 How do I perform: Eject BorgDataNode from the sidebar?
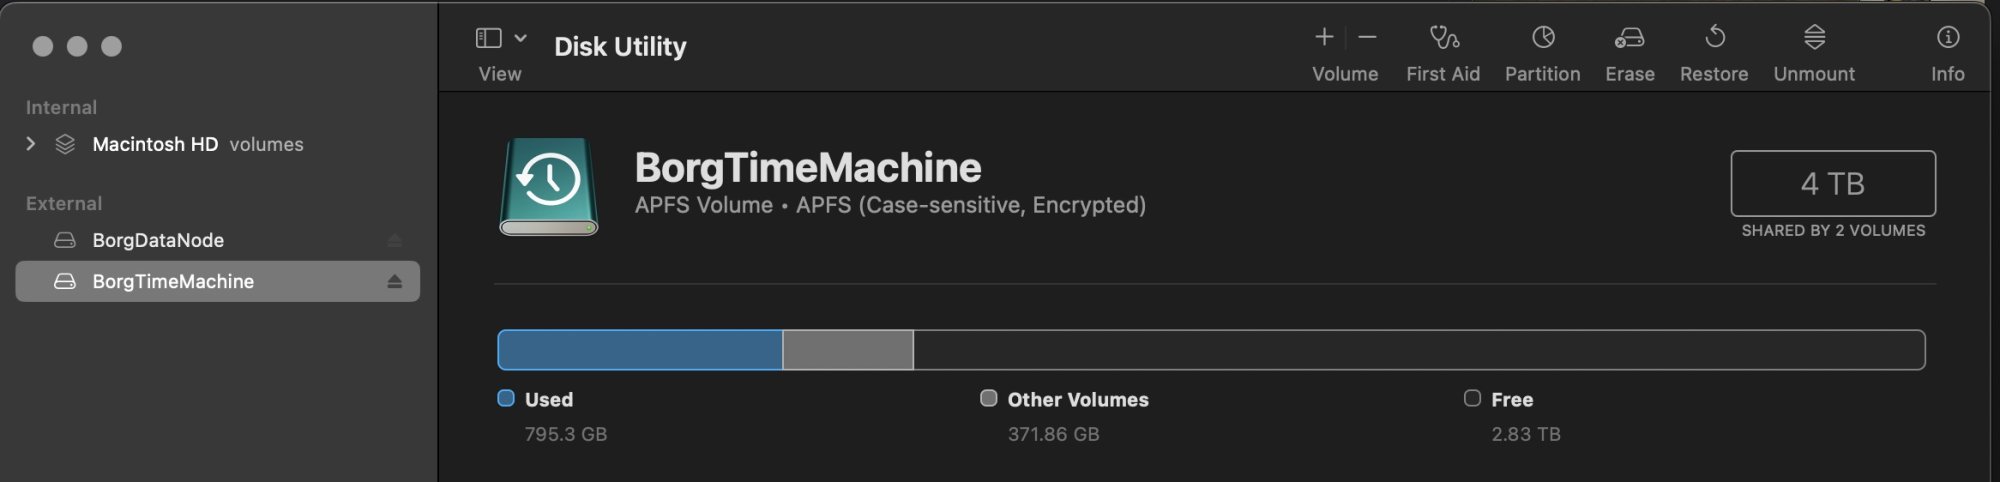click(x=394, y=241)
